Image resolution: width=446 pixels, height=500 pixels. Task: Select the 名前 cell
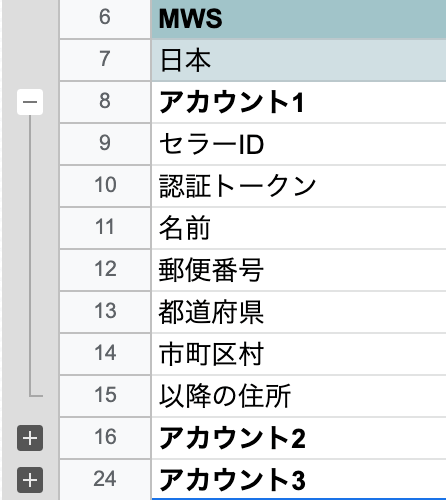click(x=299, y=228)
